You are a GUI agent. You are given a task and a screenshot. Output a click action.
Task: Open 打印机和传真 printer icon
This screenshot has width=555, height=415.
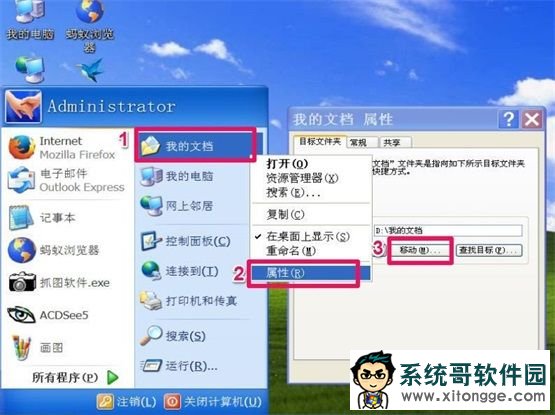151,301
